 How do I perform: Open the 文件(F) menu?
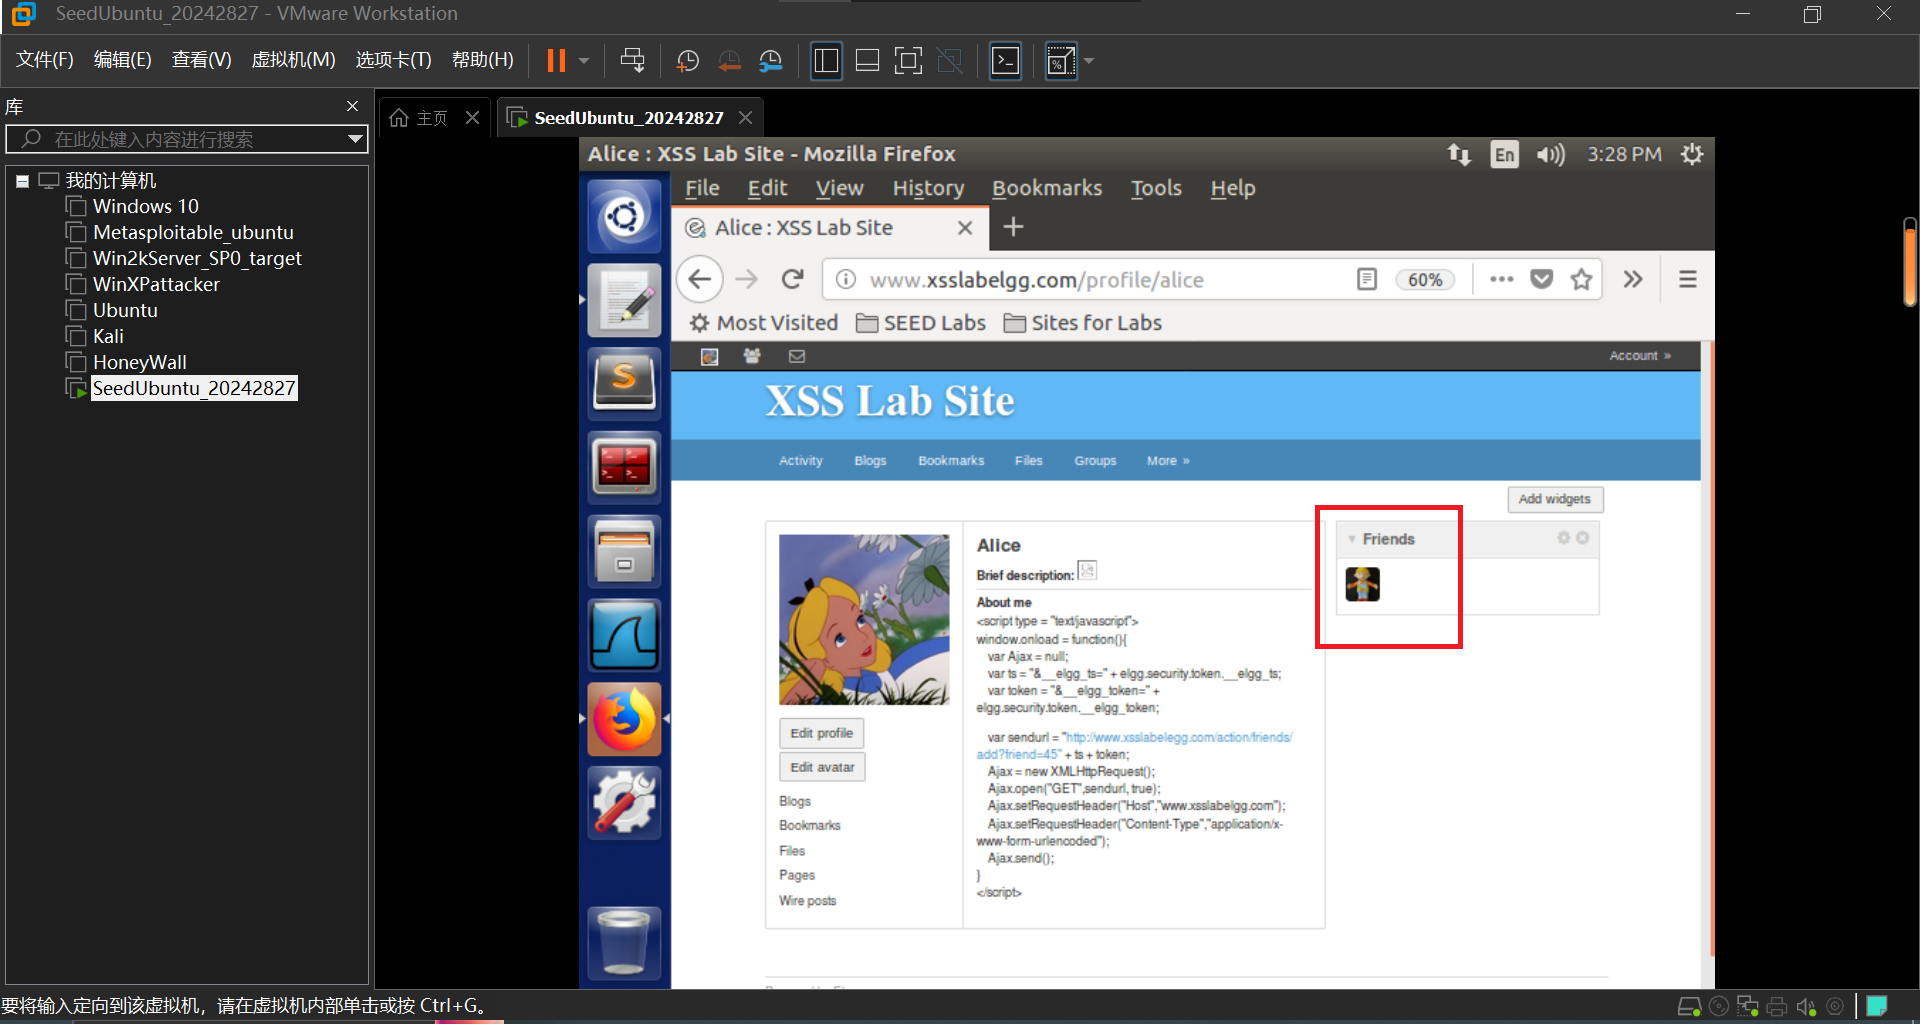point(45,60)
